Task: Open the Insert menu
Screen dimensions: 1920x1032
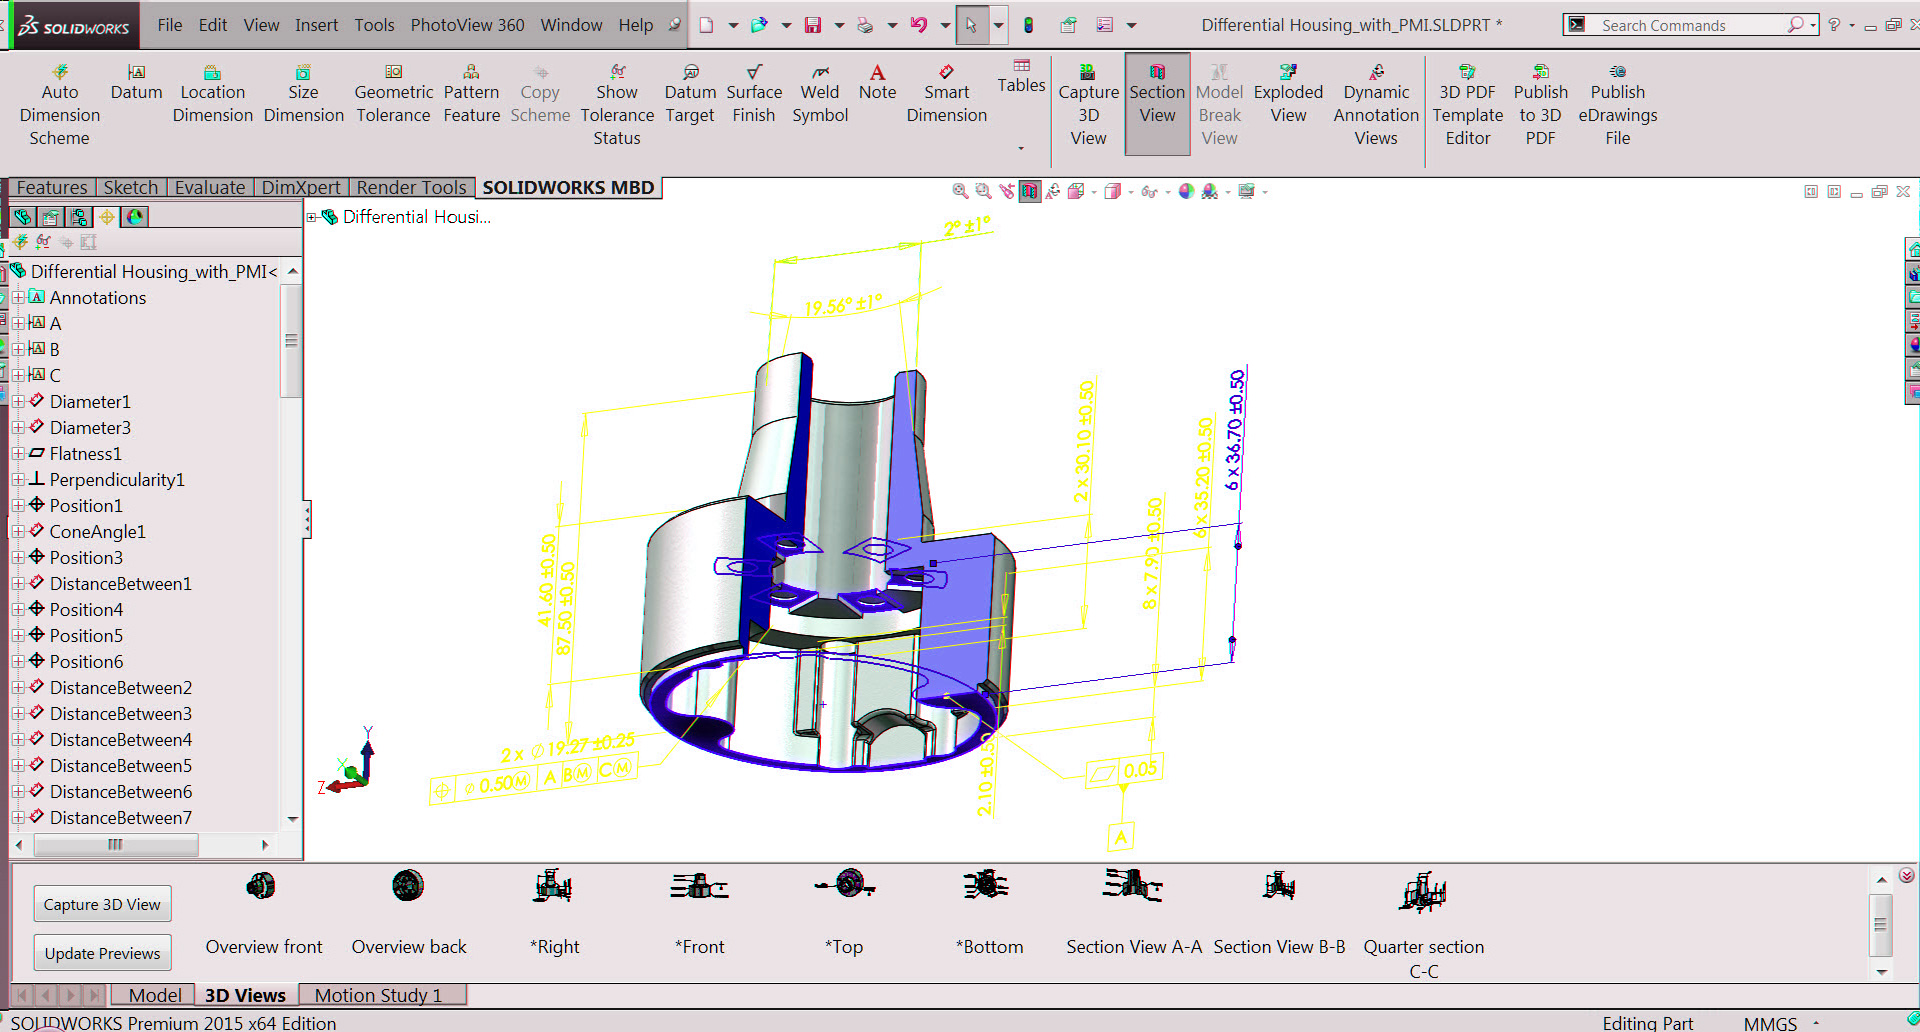Action: click(316, 25)
